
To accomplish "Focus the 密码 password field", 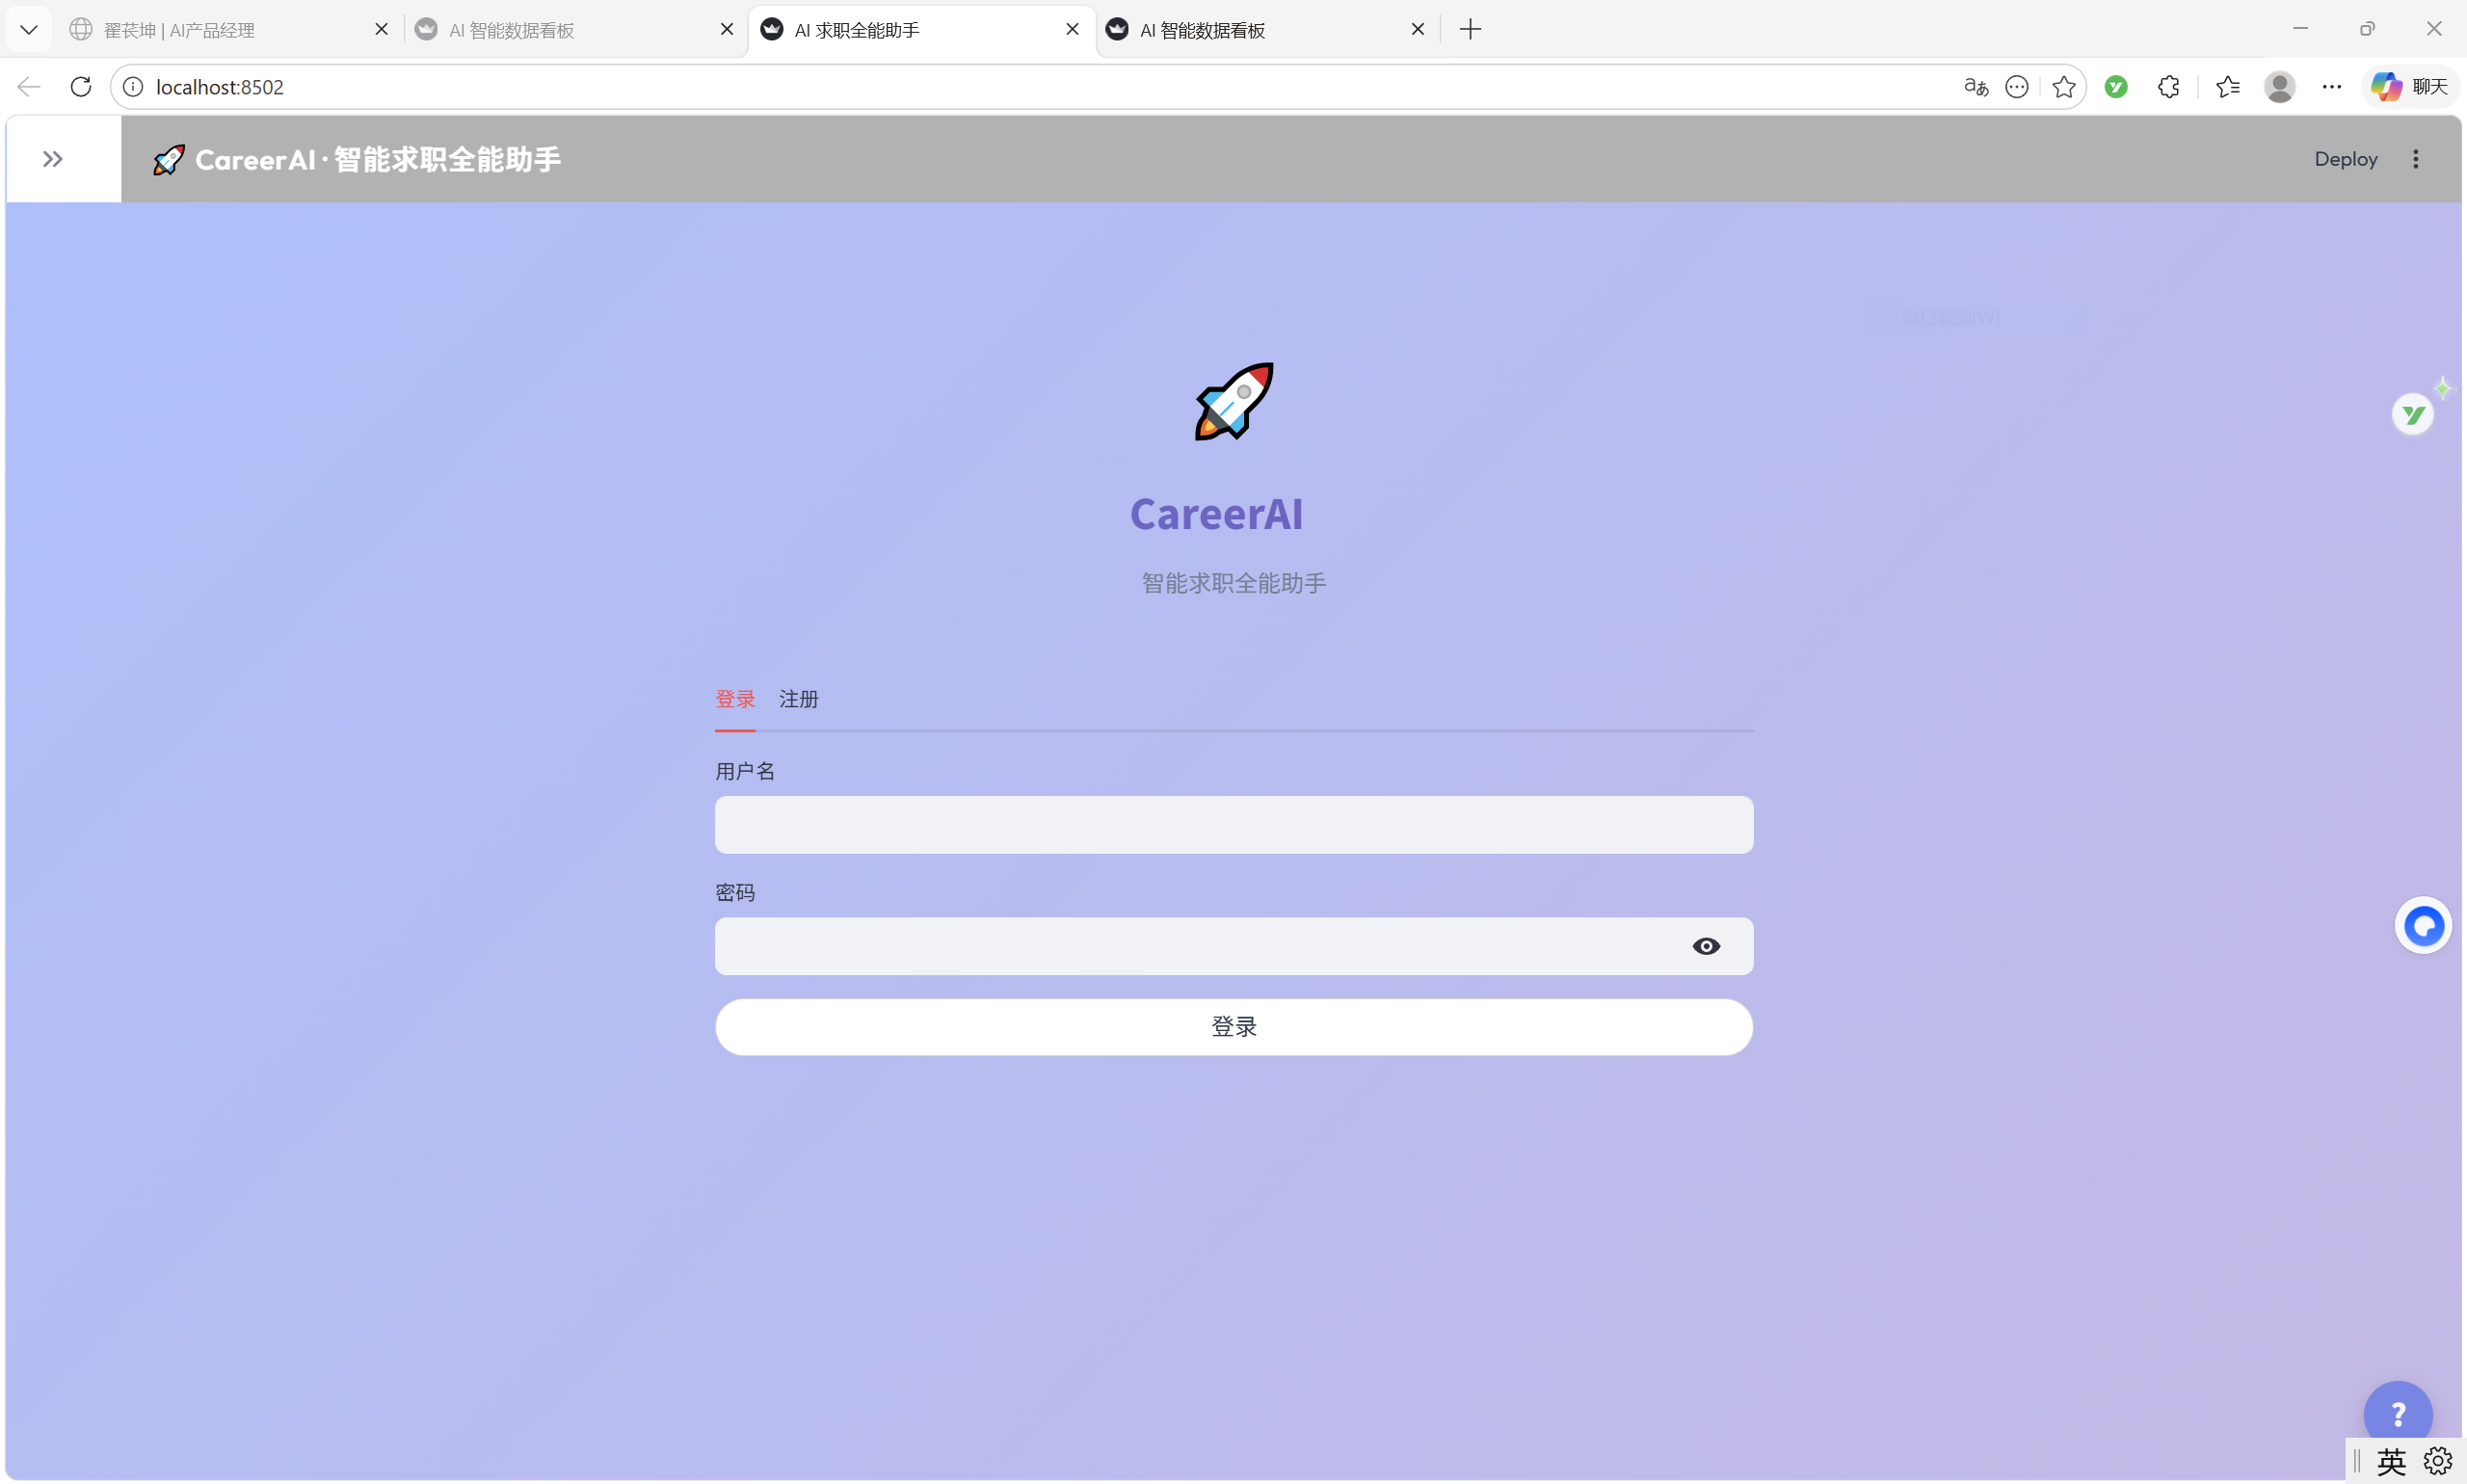I will point(1200,946).
